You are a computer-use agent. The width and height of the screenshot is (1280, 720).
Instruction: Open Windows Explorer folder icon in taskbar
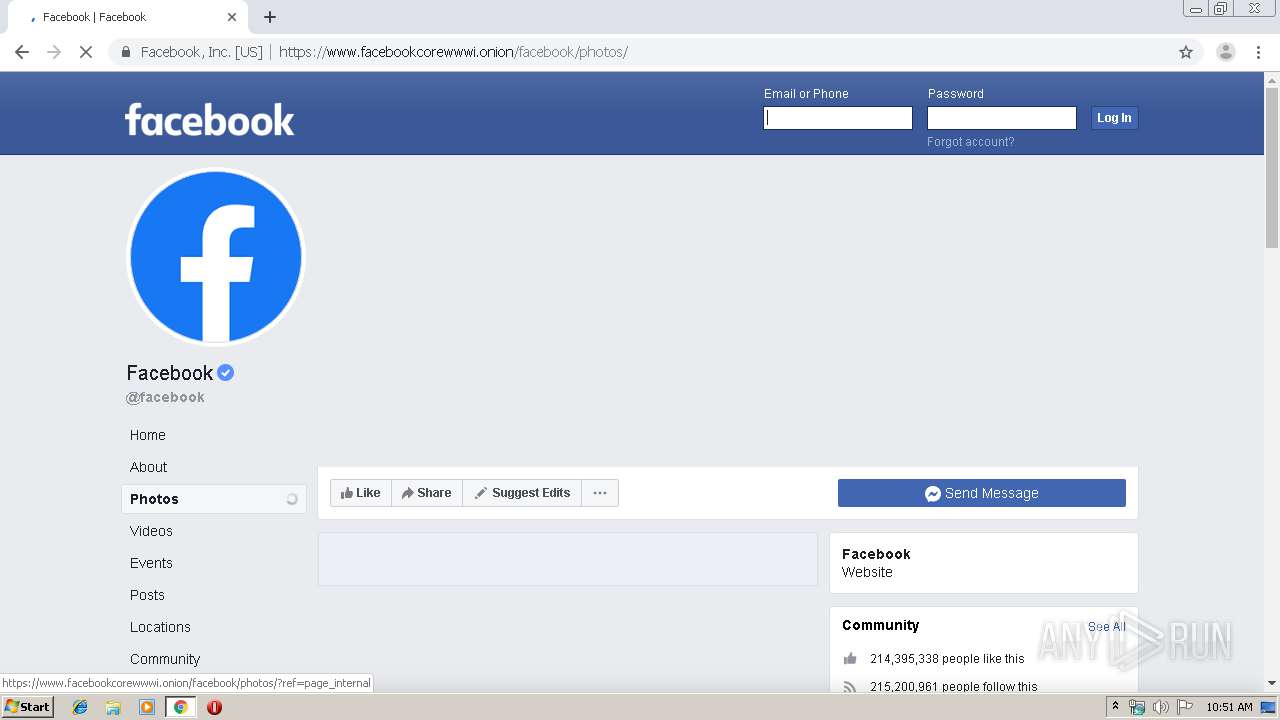click(113, 707)
